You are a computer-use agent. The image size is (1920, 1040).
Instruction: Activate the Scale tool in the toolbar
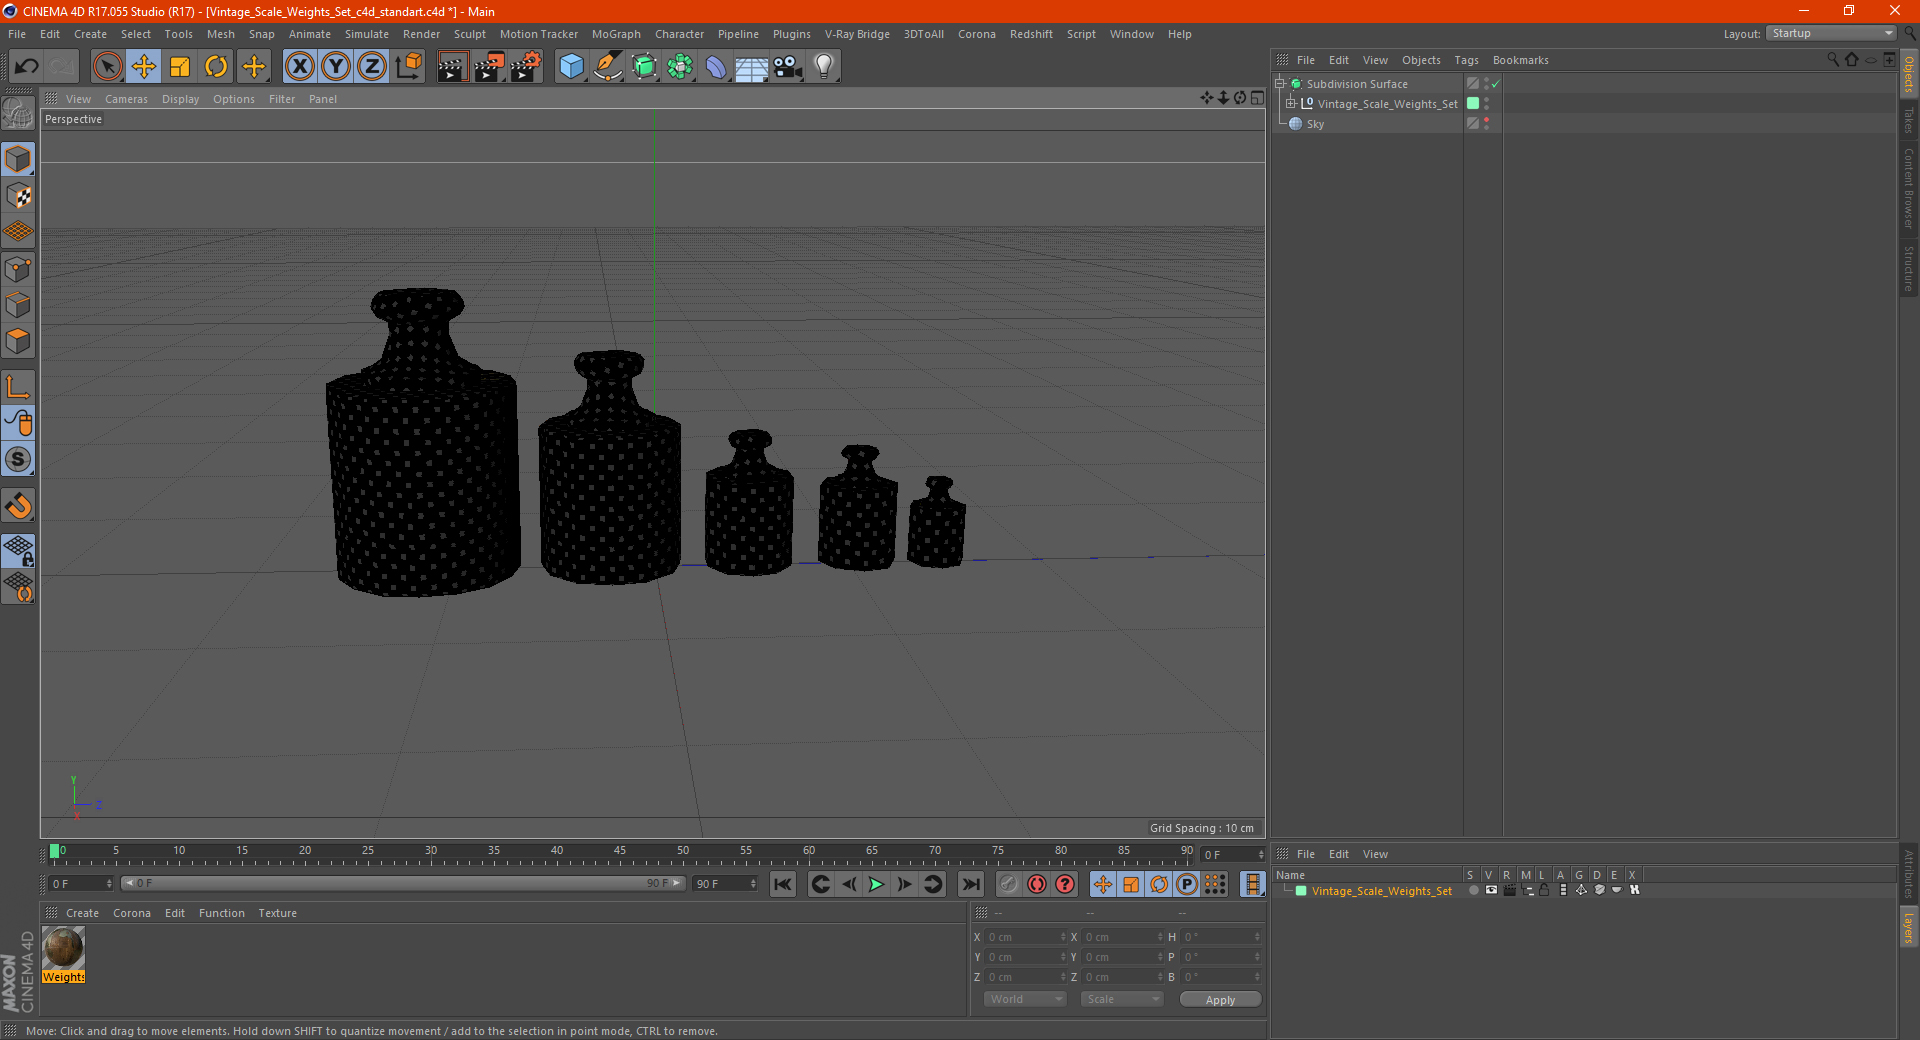(180, 67)
